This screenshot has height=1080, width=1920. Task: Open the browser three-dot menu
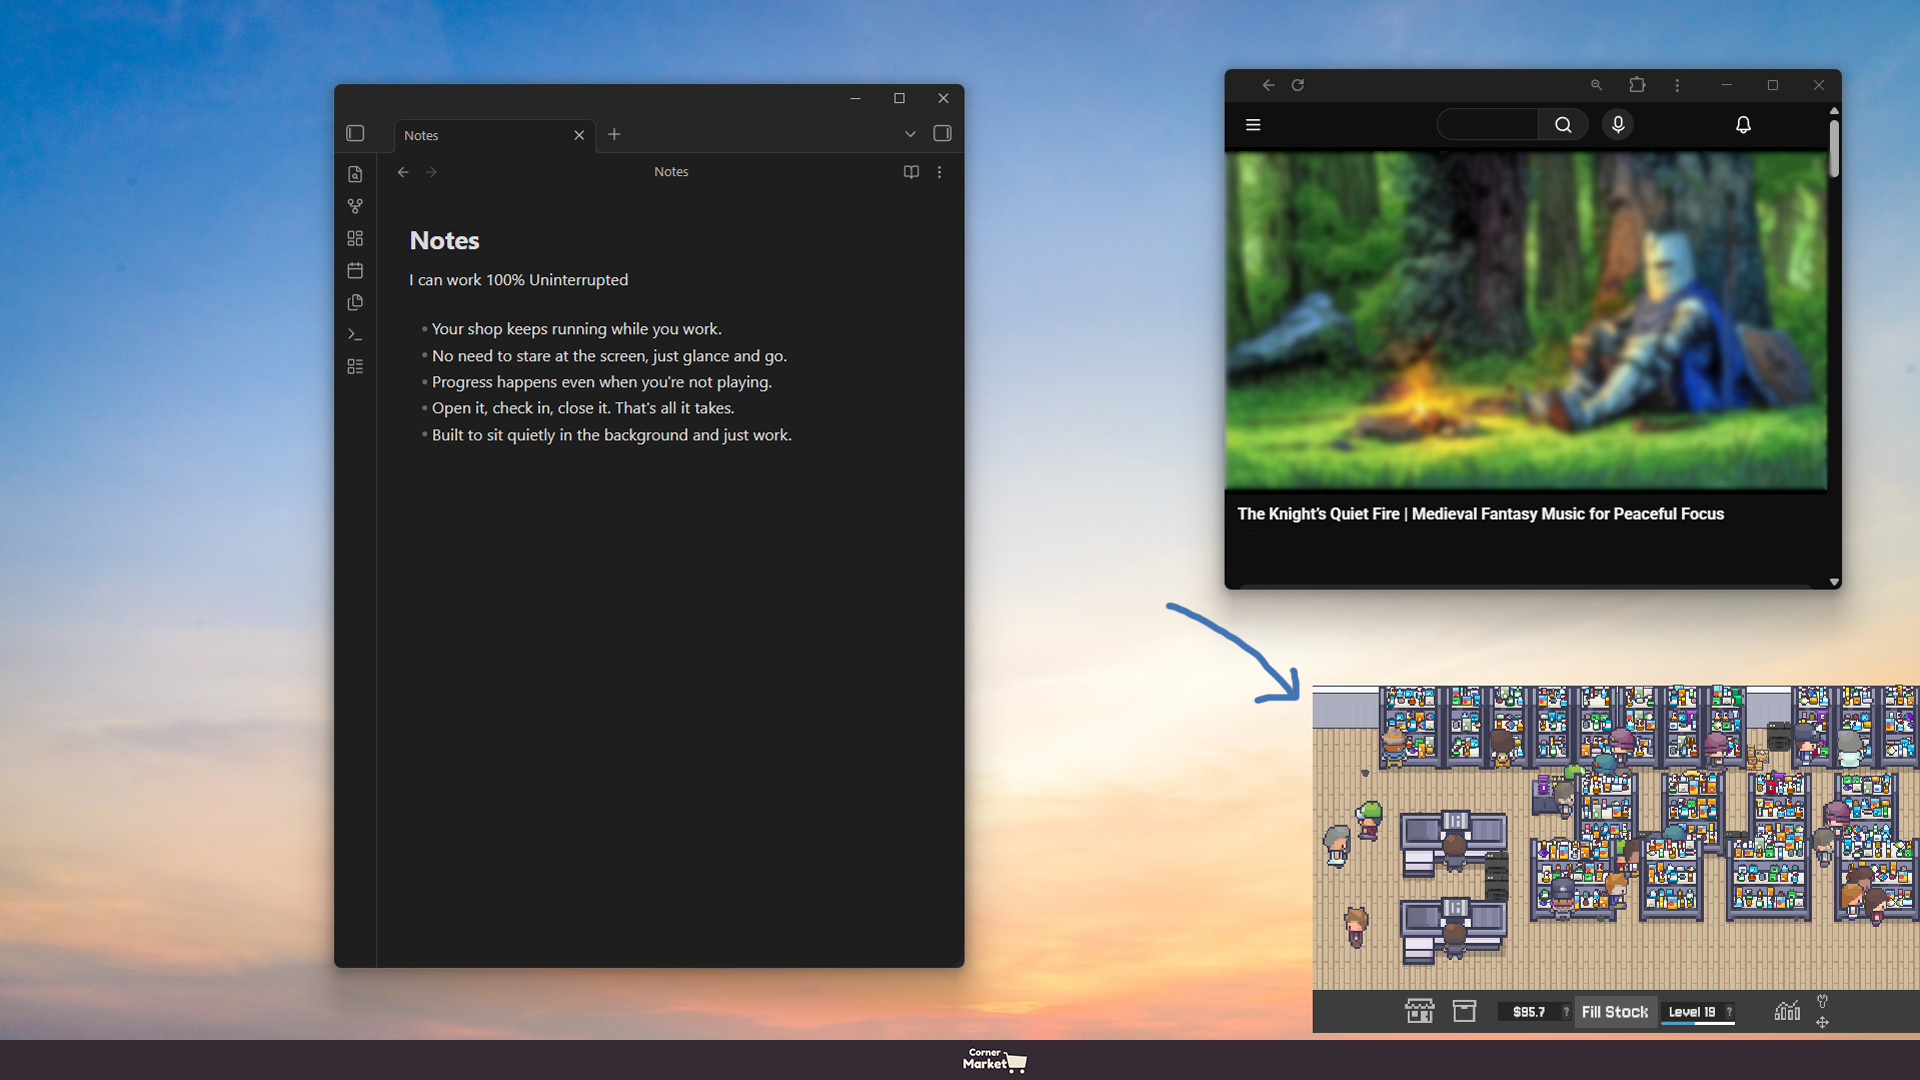[x=1677, y=85]
